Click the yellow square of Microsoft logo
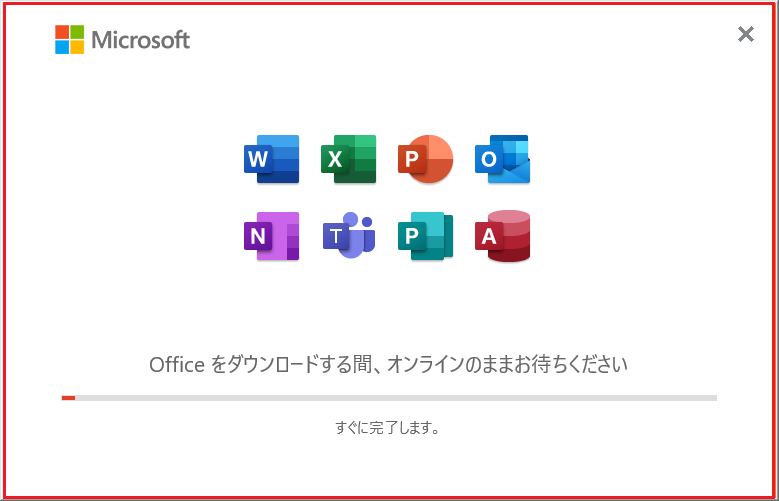 click(x=77, y=47)
